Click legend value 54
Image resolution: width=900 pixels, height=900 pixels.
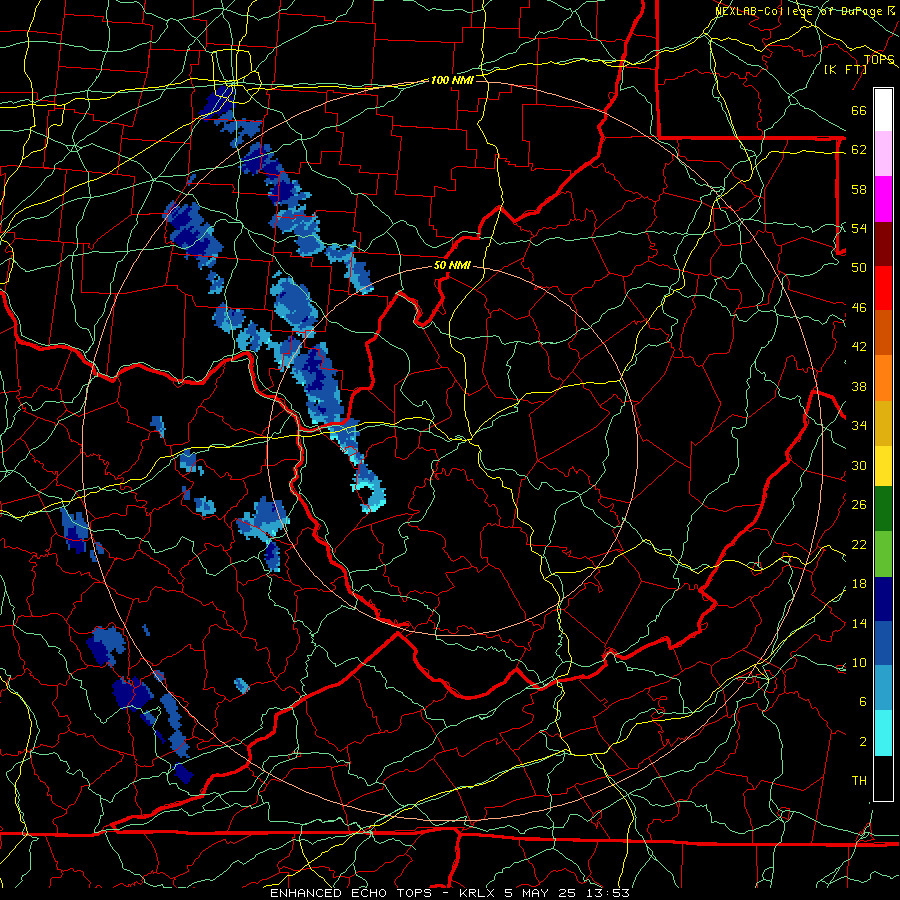pos(859,228)
